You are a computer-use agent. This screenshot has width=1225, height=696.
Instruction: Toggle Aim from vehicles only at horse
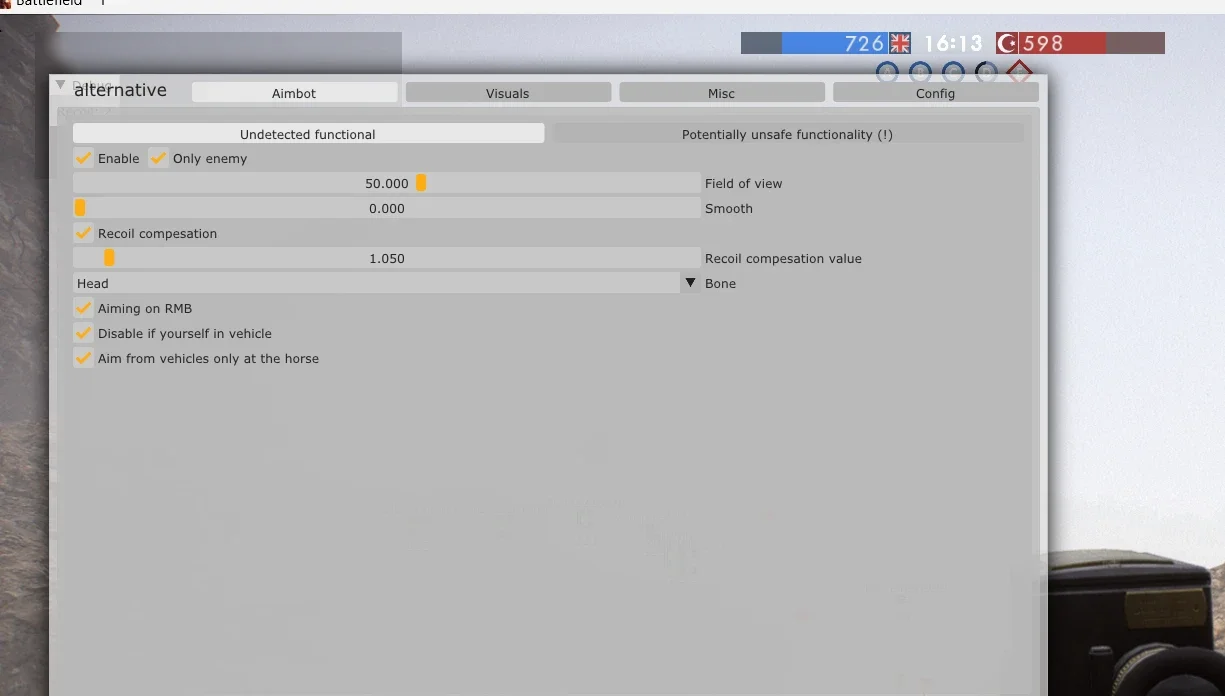(83, 358)
